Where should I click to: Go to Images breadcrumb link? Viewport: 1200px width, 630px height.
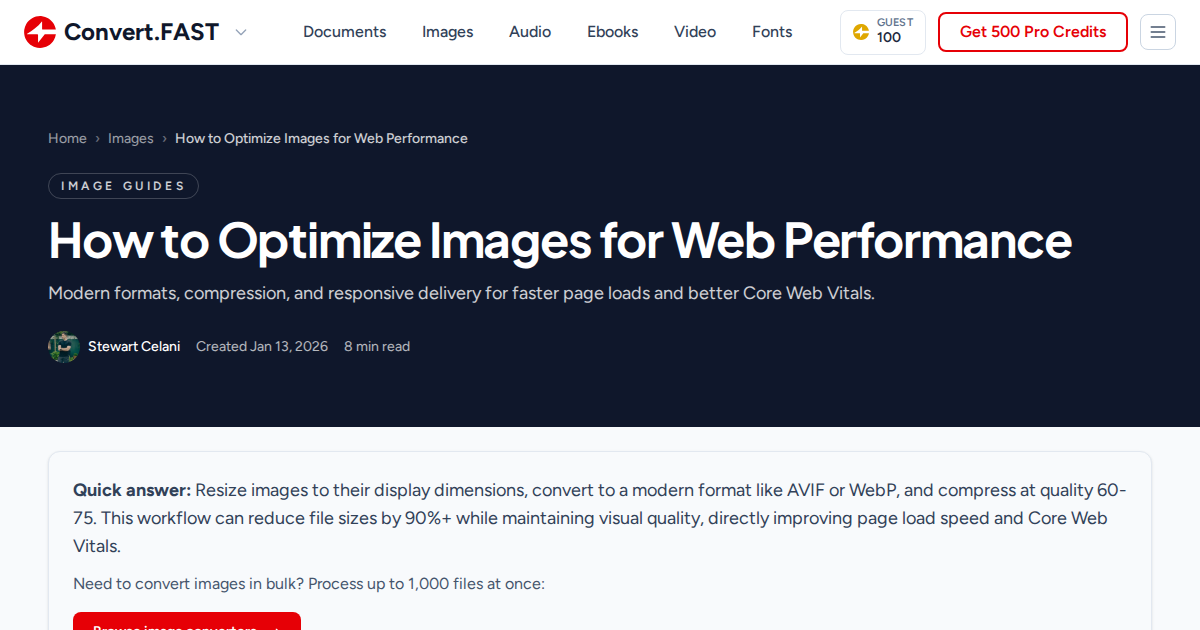click(x=131, y=139)
